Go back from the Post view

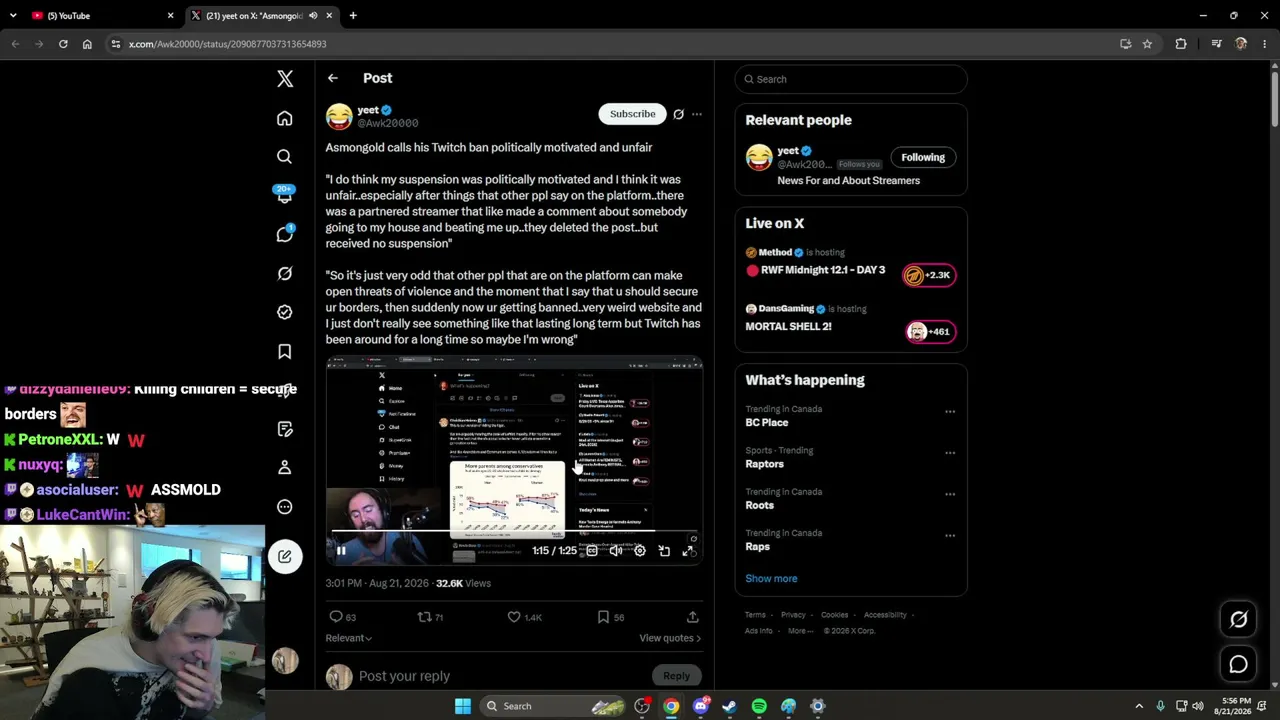coord(333,78)
